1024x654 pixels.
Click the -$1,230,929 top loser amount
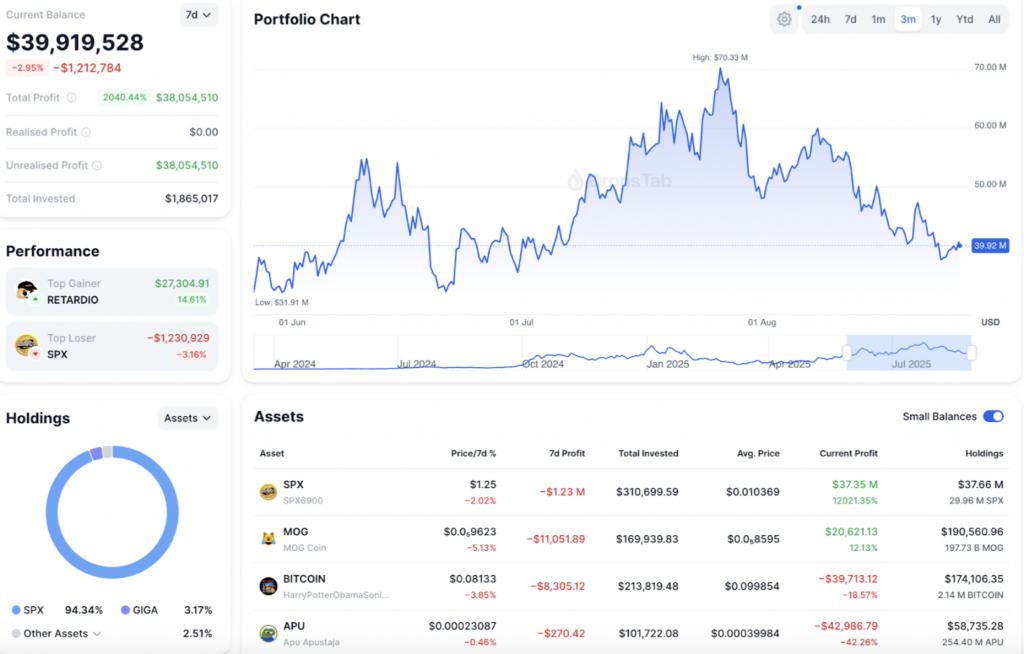pos(178,338)
